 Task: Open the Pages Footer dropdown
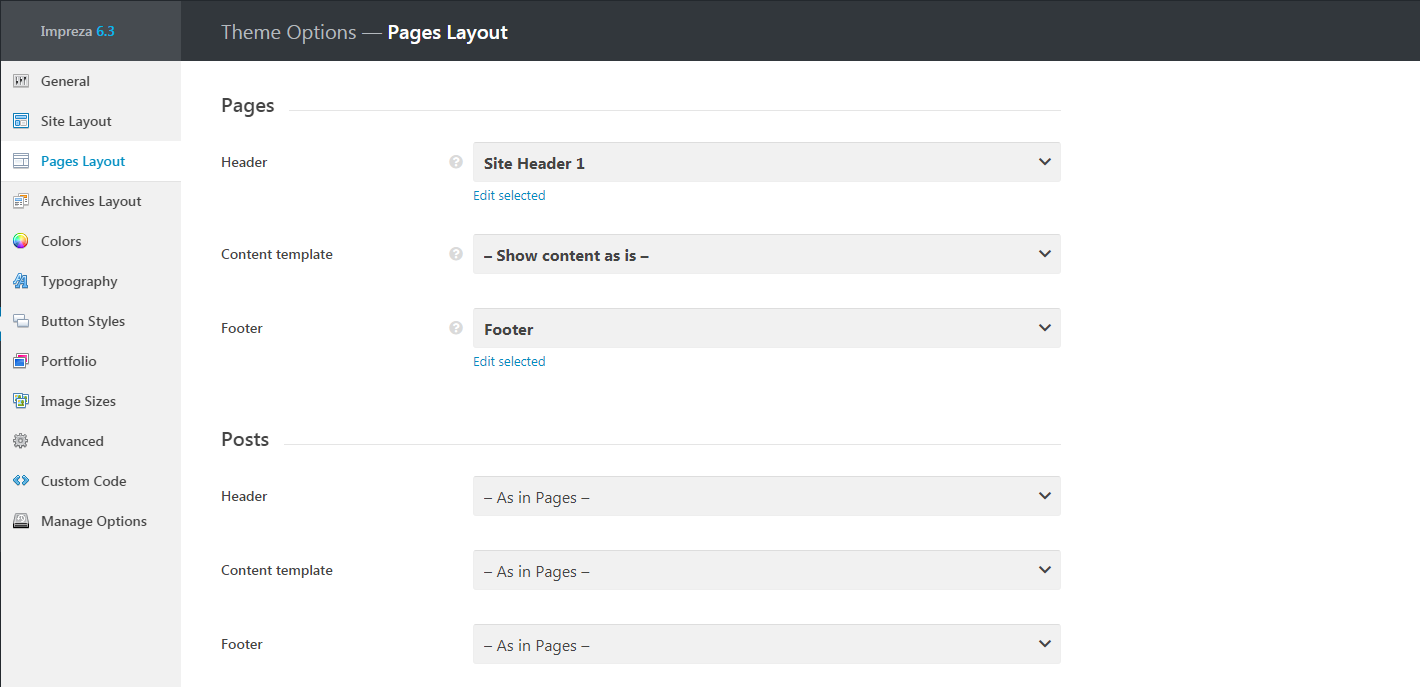766,328
